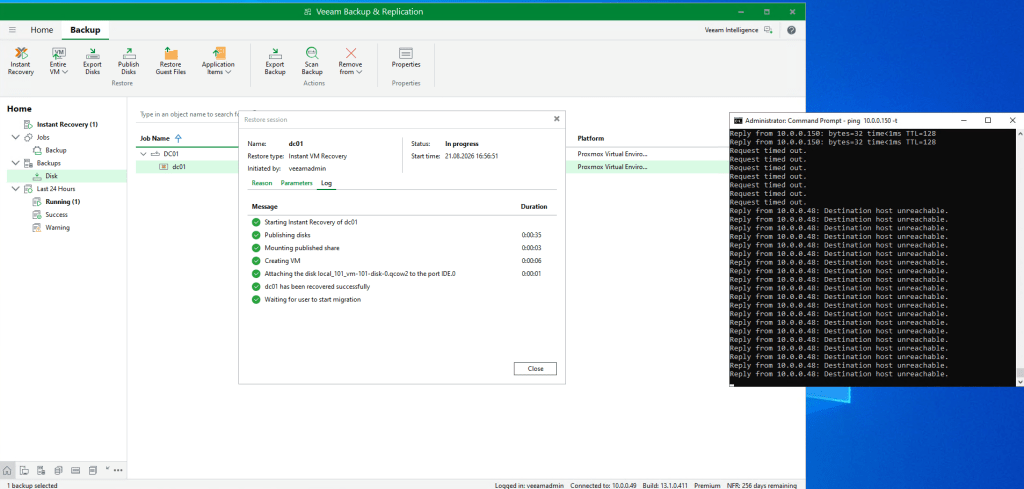Click the Inventory view icon in the bottom bar
Viewport: 1024px width, 489px height.
click(24, 470)
